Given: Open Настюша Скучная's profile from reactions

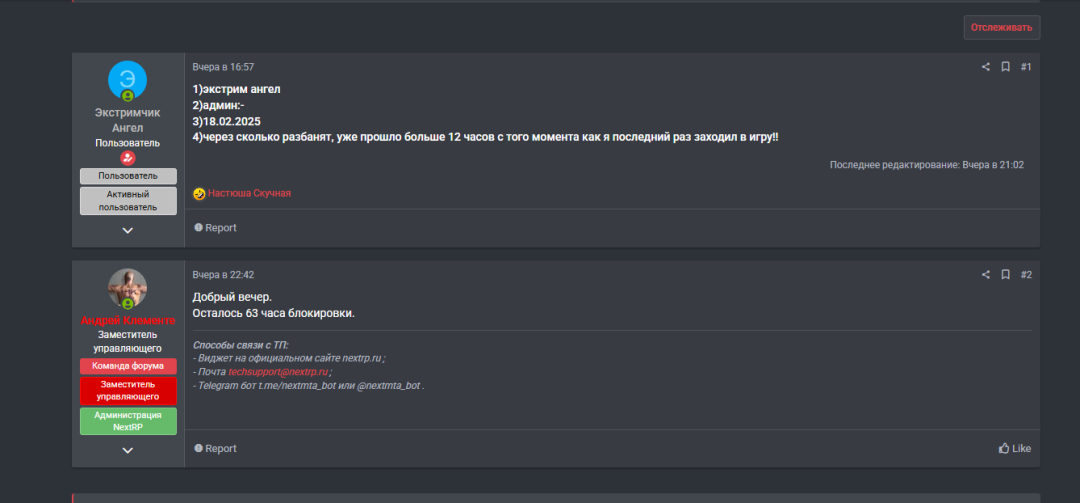Looking at the screenshot, I should click(x=249, y=193).
